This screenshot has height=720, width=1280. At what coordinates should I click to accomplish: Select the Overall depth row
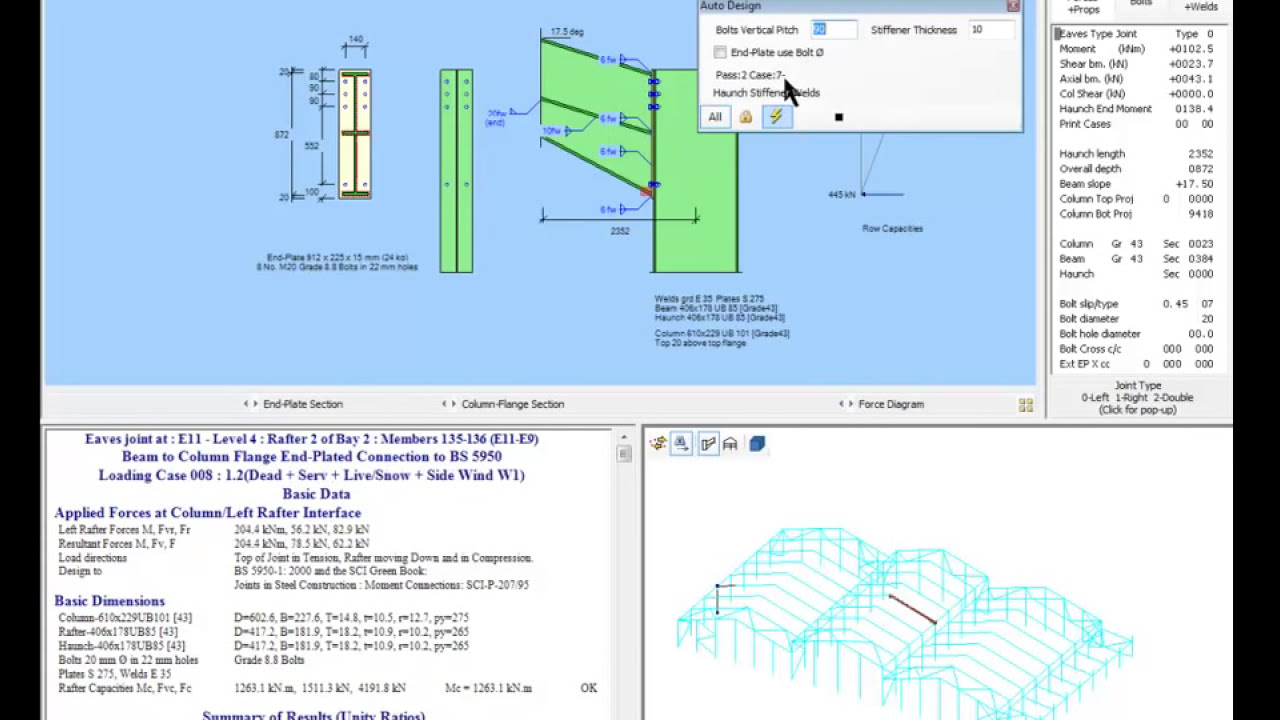point(1137,169)
